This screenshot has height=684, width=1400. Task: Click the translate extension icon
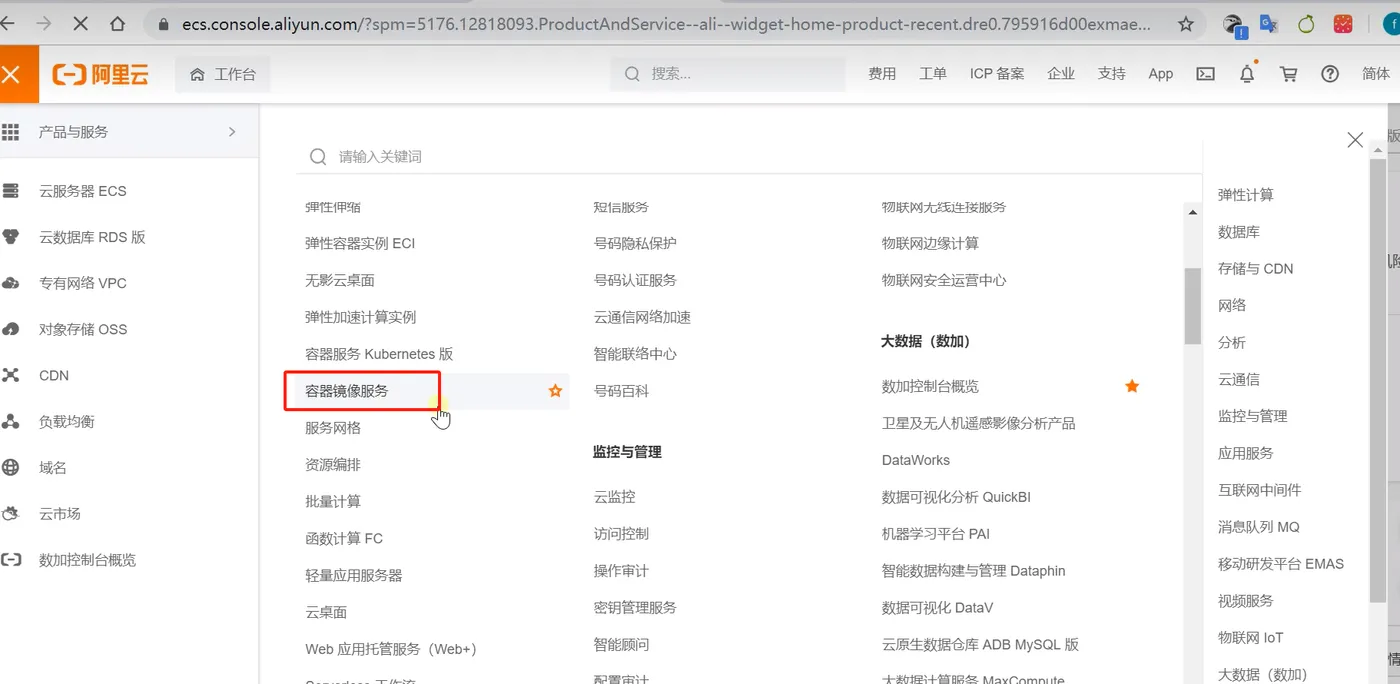[x=1268, y=24]
